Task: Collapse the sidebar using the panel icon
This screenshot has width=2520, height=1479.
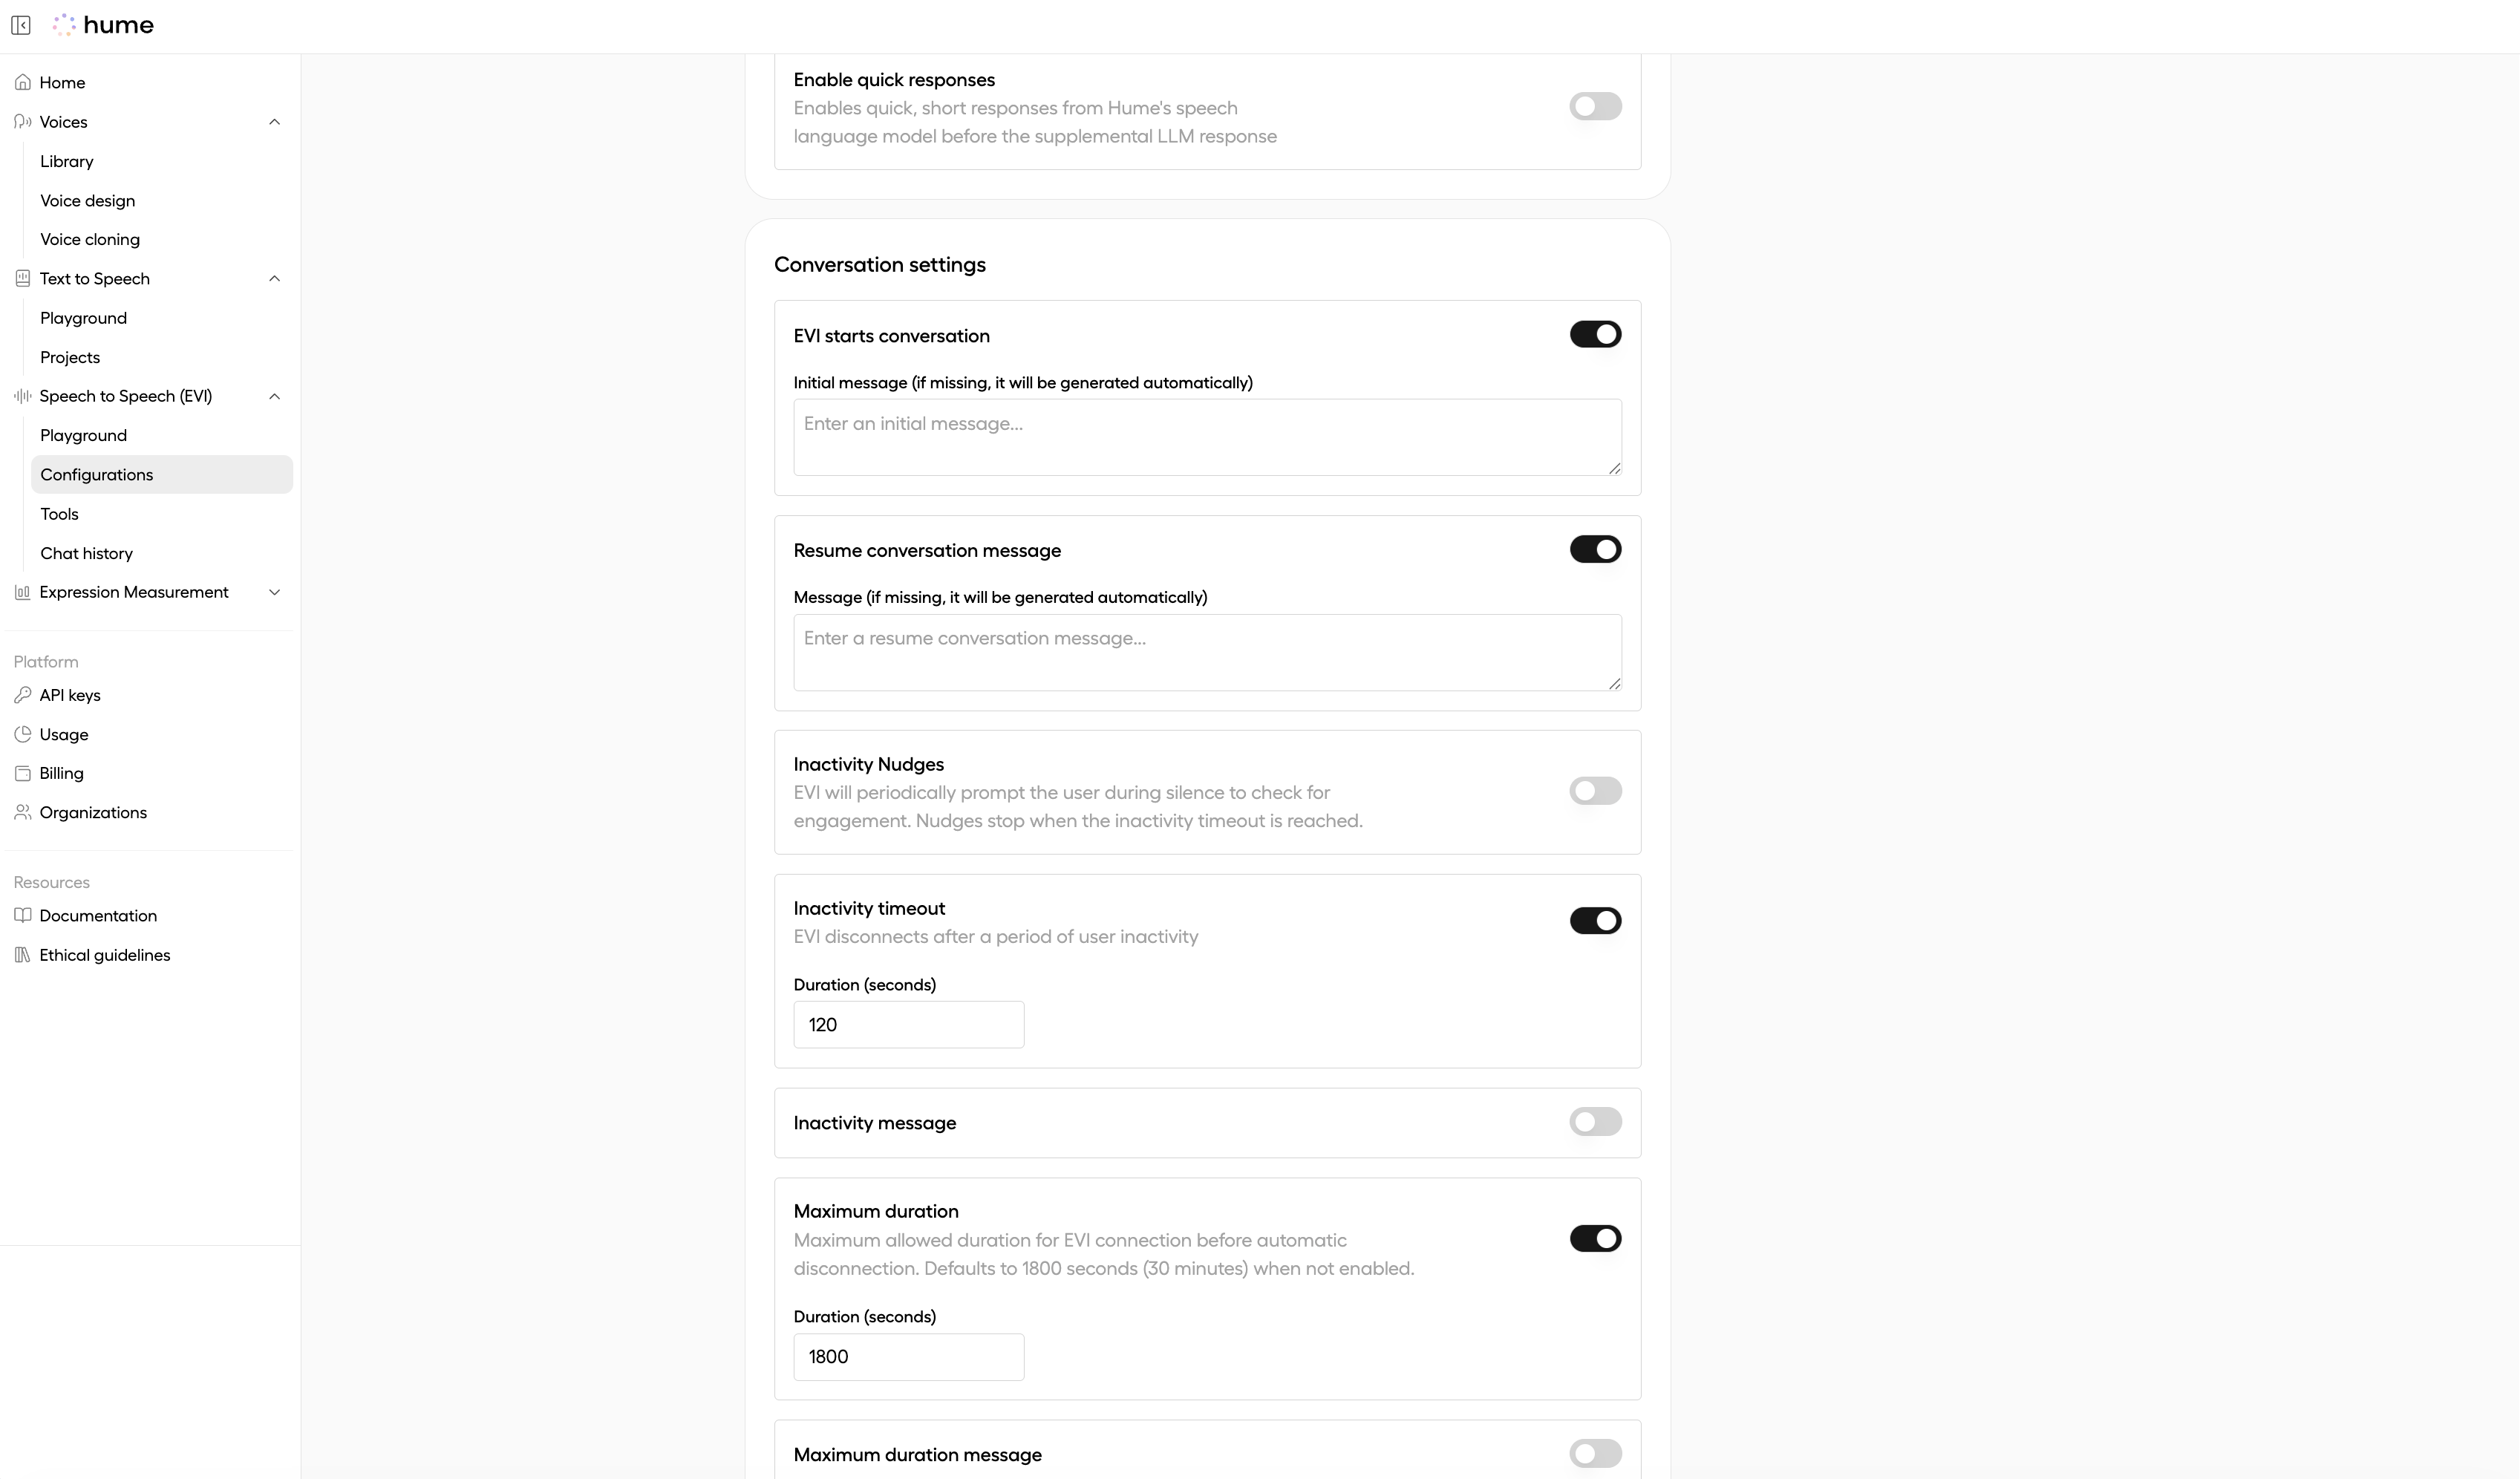Action: click(21, 25)
